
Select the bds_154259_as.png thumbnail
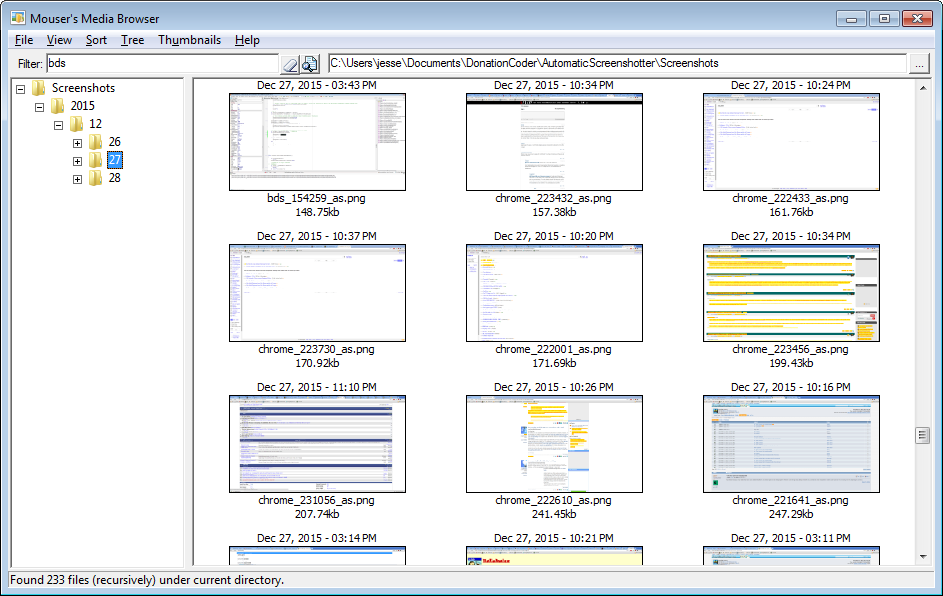[317, 142]
